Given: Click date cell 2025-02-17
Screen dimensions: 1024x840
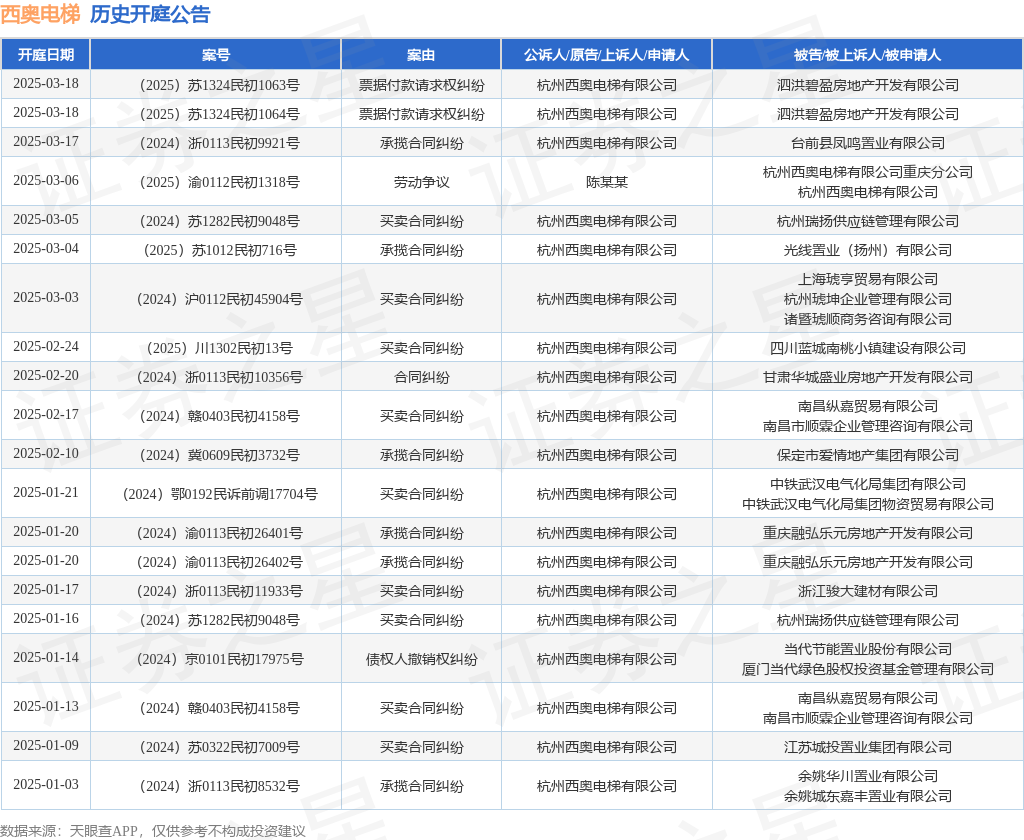Looking at the screenshot, I should pyautogui.click(x=46, y=414).
